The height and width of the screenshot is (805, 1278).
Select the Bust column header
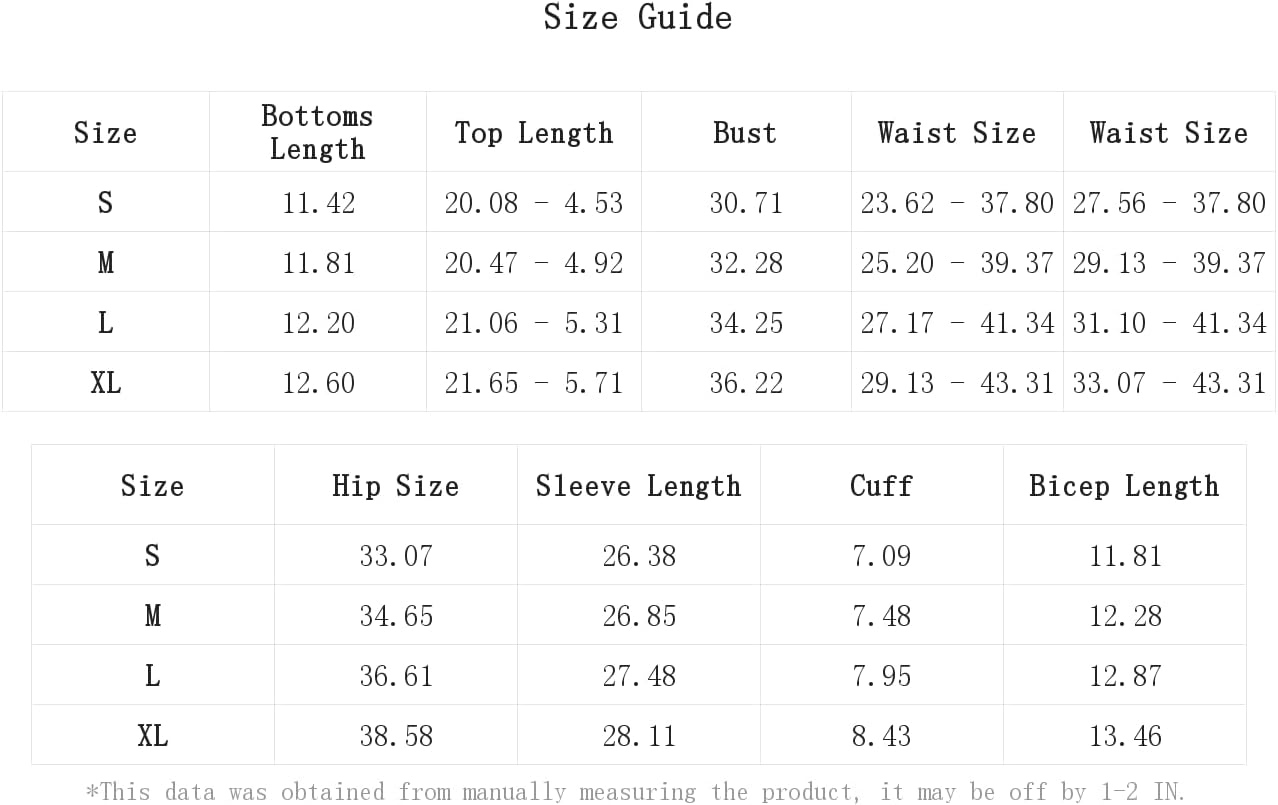point(745,133)
